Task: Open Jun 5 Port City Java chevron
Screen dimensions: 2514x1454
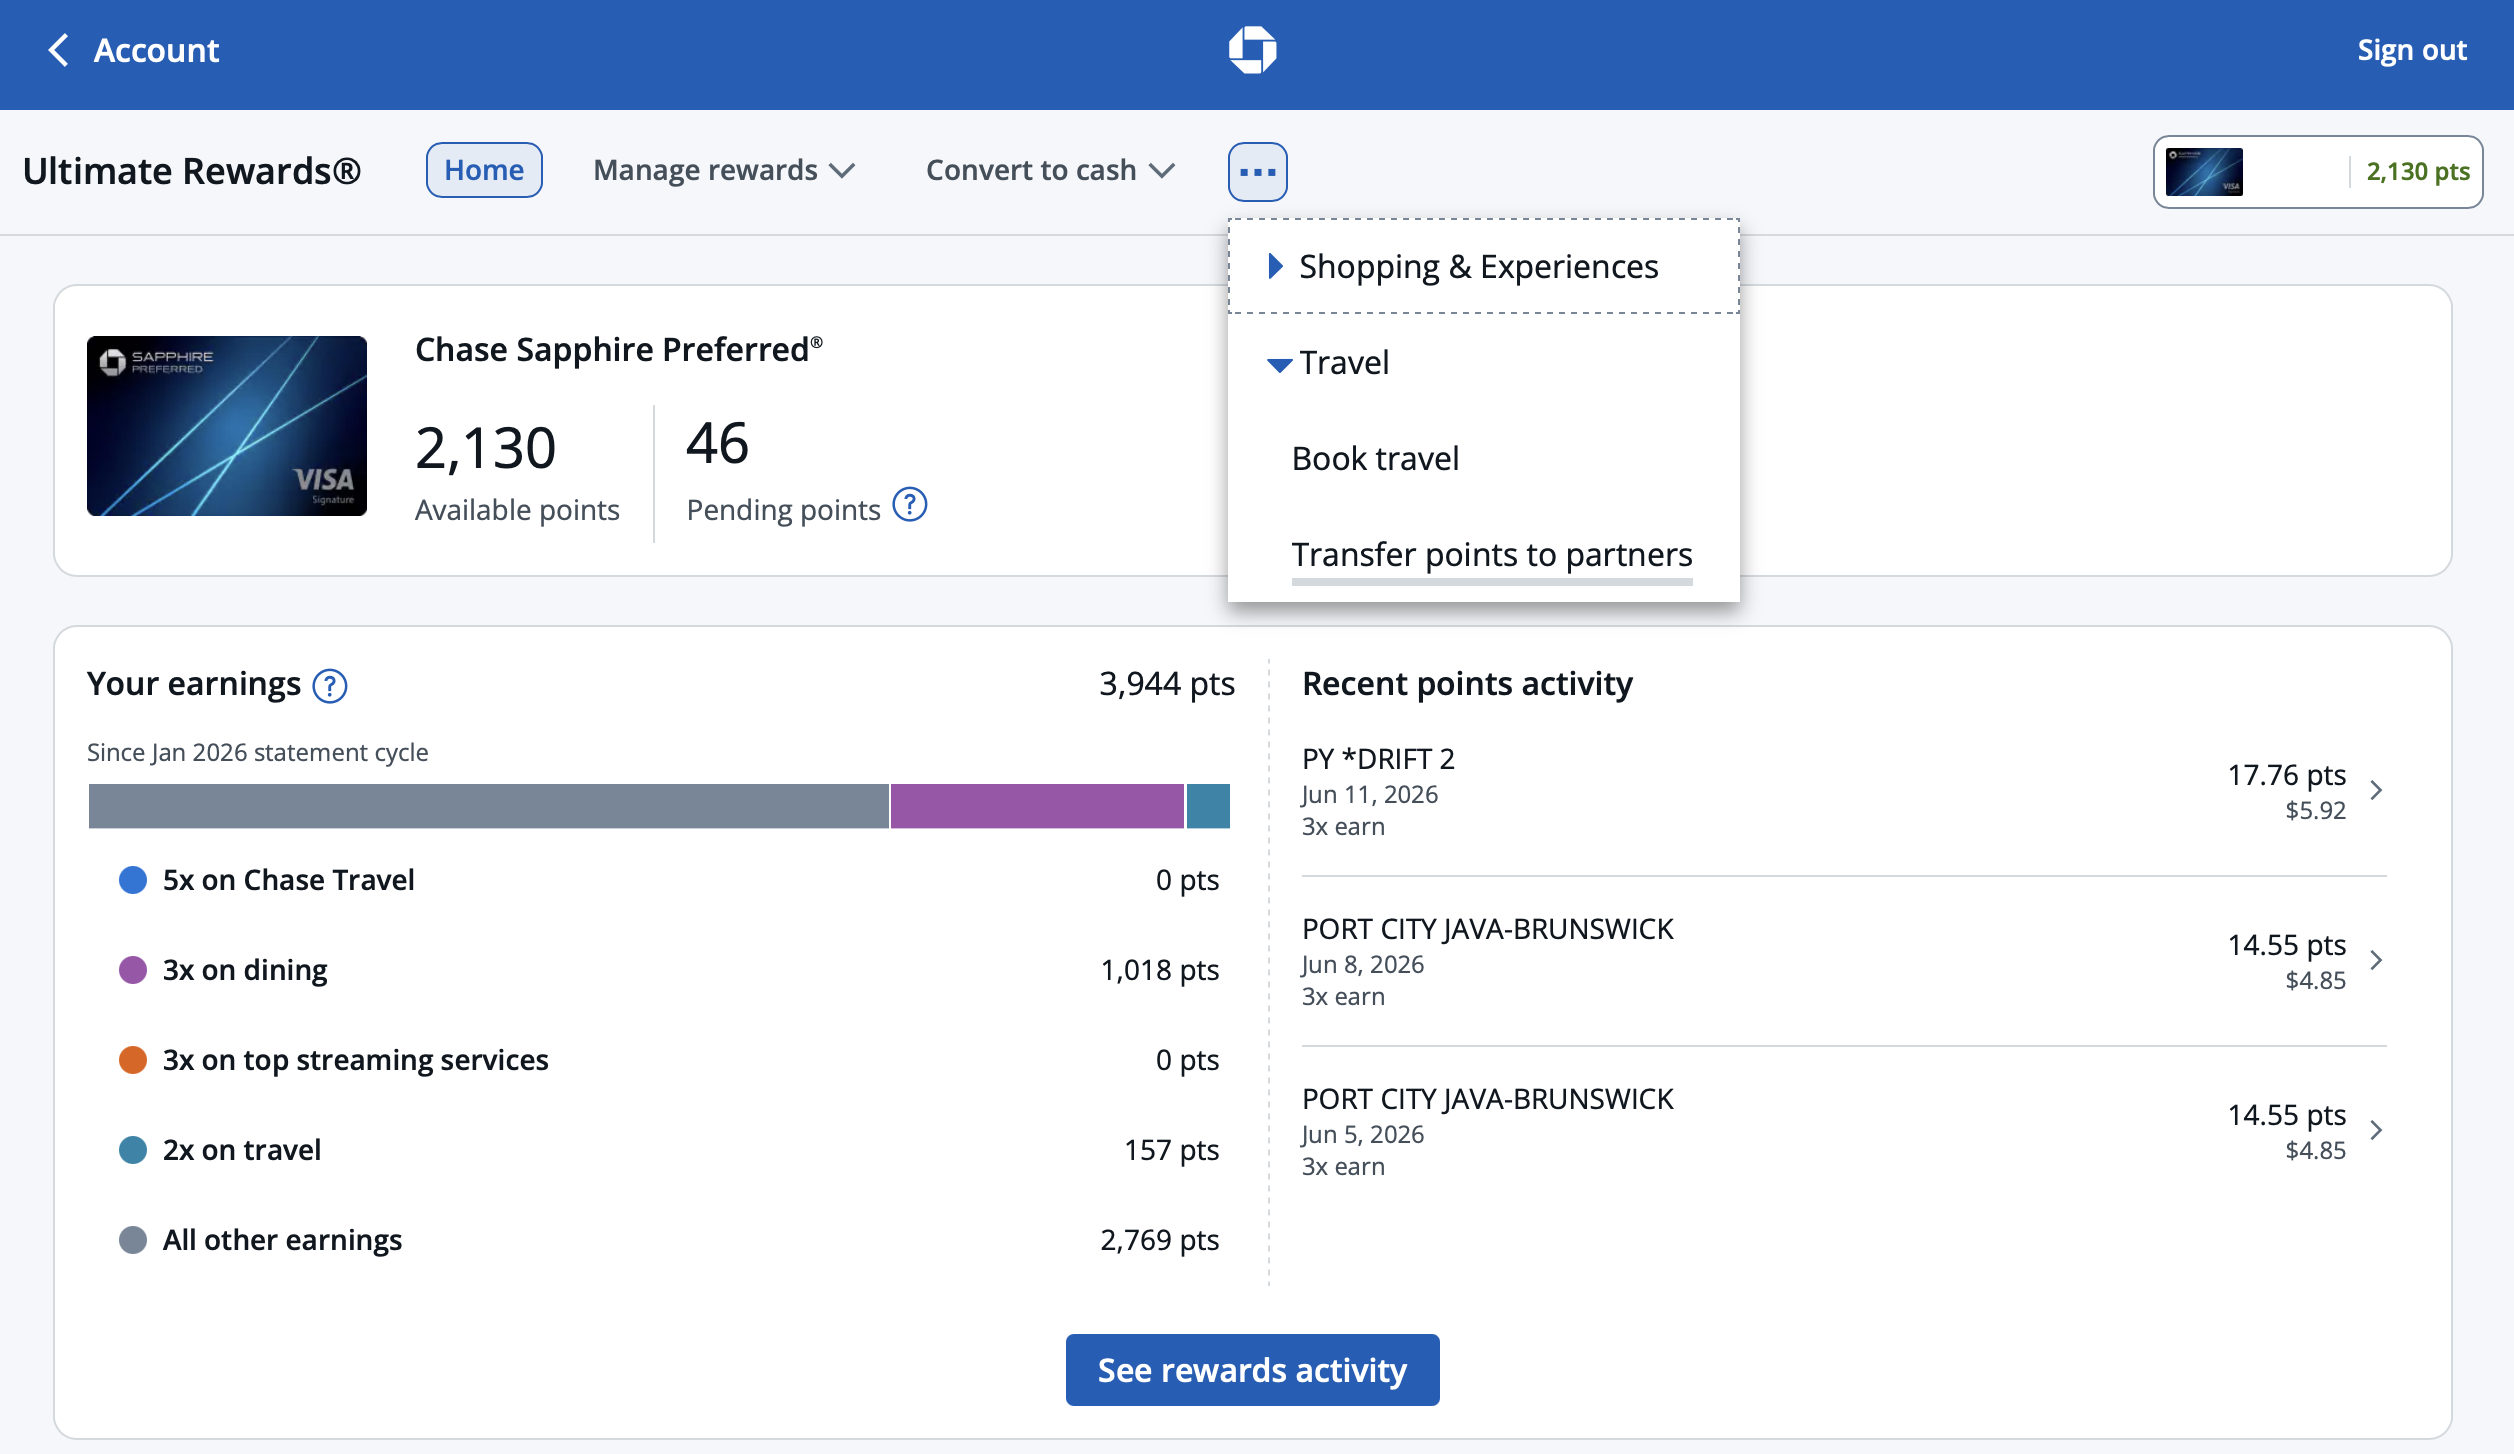Action: point(2377,1130)
